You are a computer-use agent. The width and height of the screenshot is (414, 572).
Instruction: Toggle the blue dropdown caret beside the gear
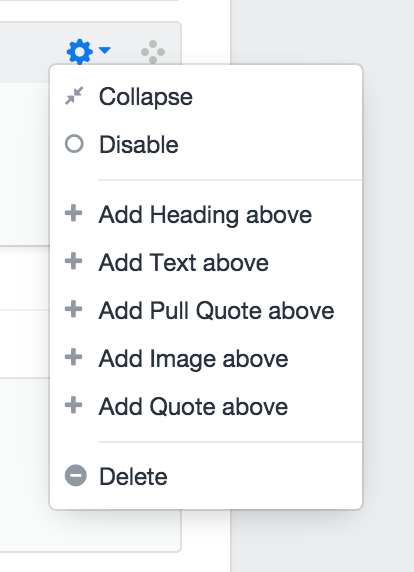(x=105, y=50)
